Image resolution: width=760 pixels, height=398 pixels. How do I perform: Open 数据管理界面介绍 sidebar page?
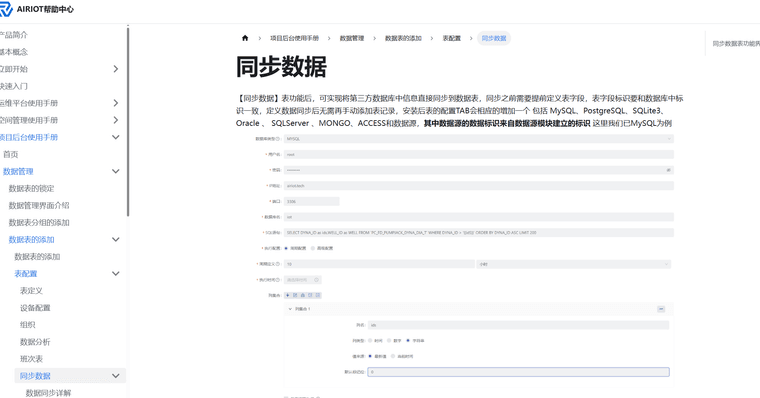[x=39, y=206]
